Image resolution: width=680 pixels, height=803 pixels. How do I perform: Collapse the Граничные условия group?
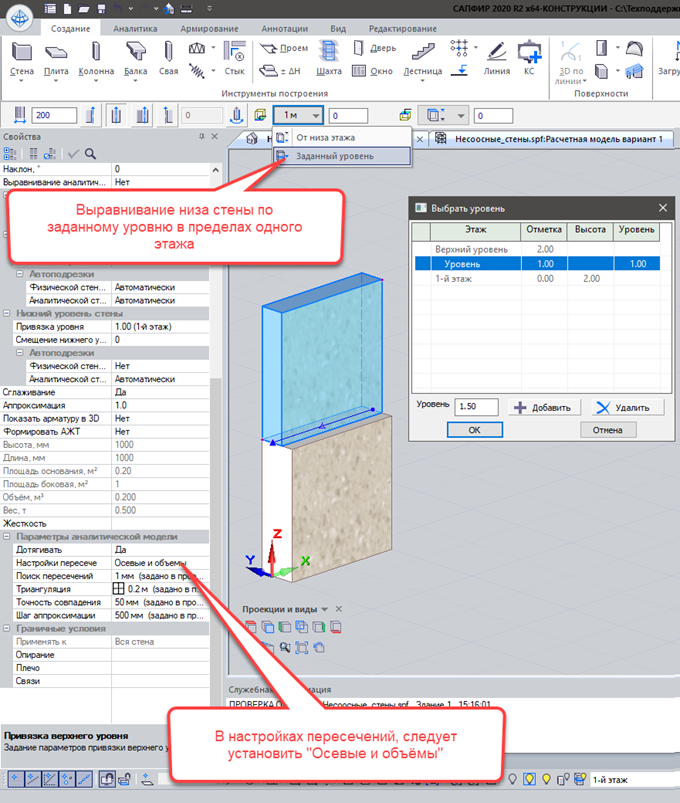7,628
